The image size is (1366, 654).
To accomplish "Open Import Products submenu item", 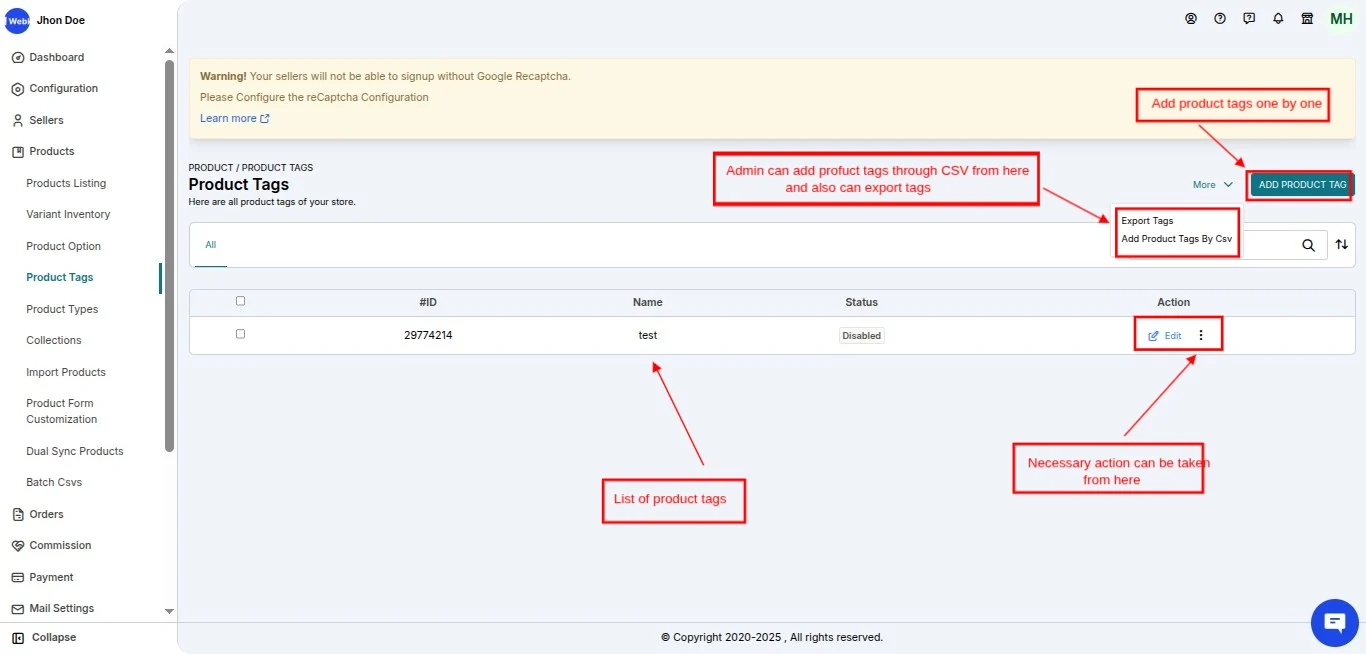I will 66,373.
